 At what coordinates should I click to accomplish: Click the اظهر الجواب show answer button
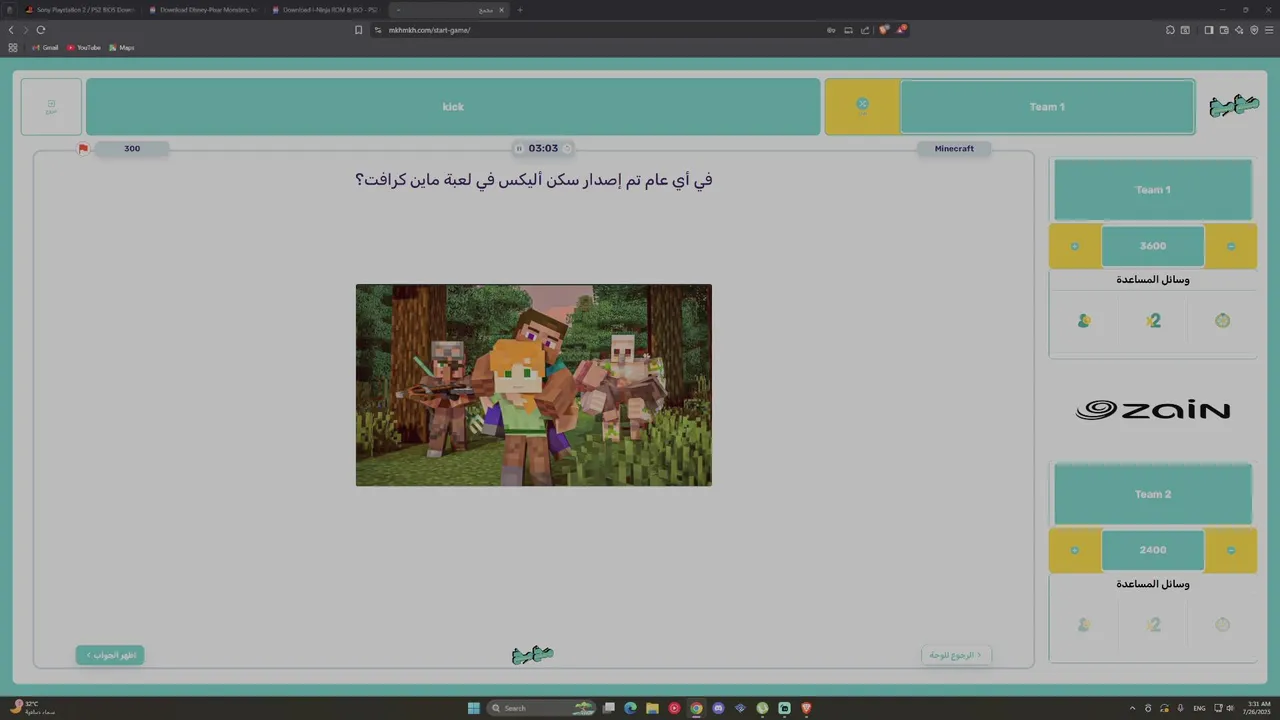click(110, 655)
